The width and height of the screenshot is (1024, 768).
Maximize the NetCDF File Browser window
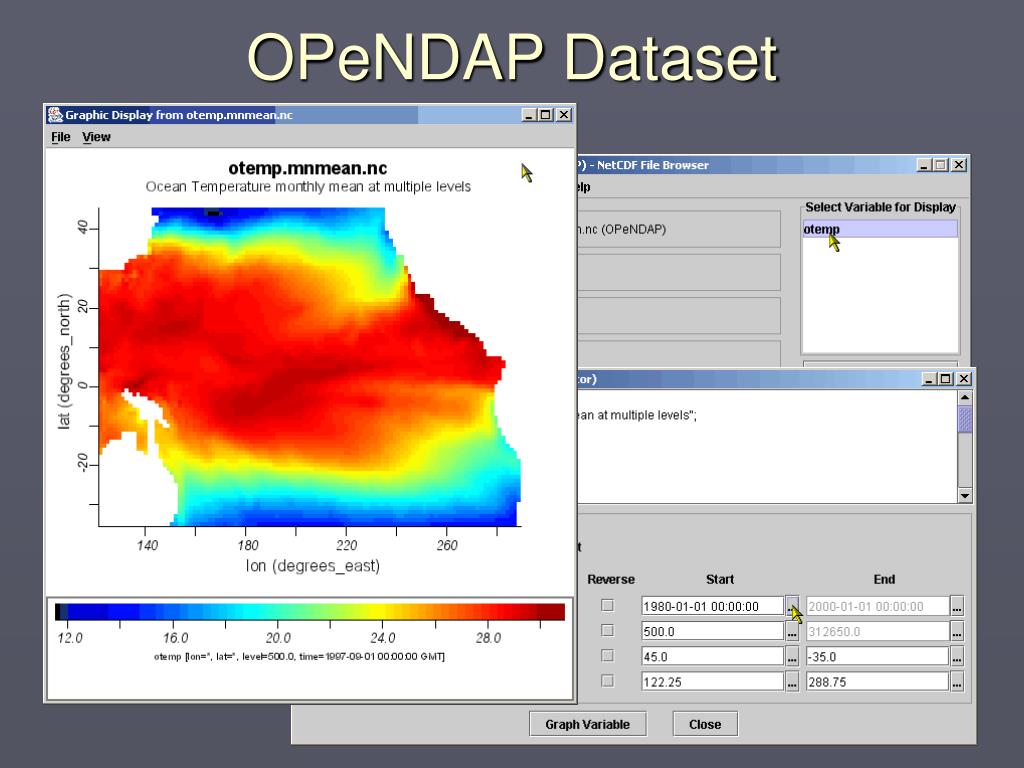(940, 165)
